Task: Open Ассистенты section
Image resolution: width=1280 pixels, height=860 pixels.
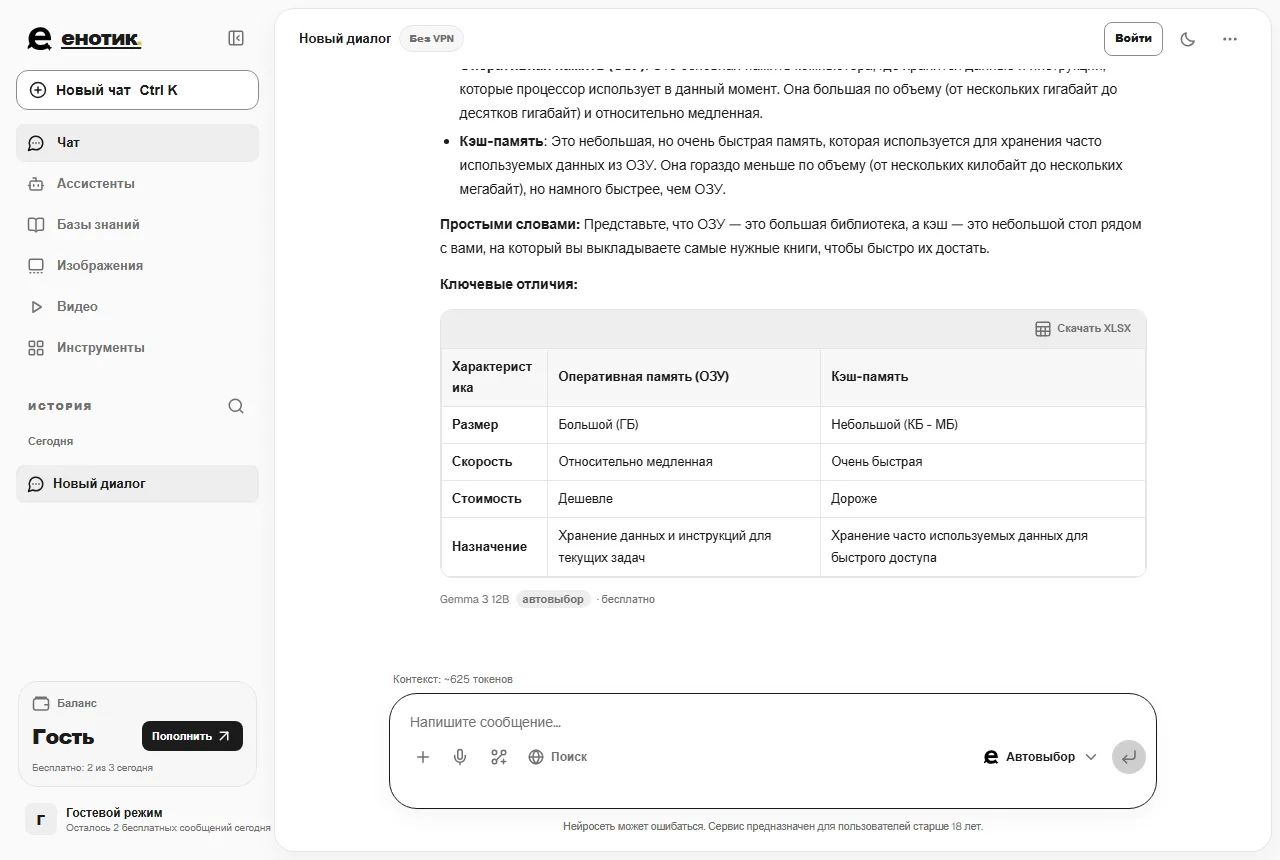Action: pyautogui.click(x=137, y=184)
